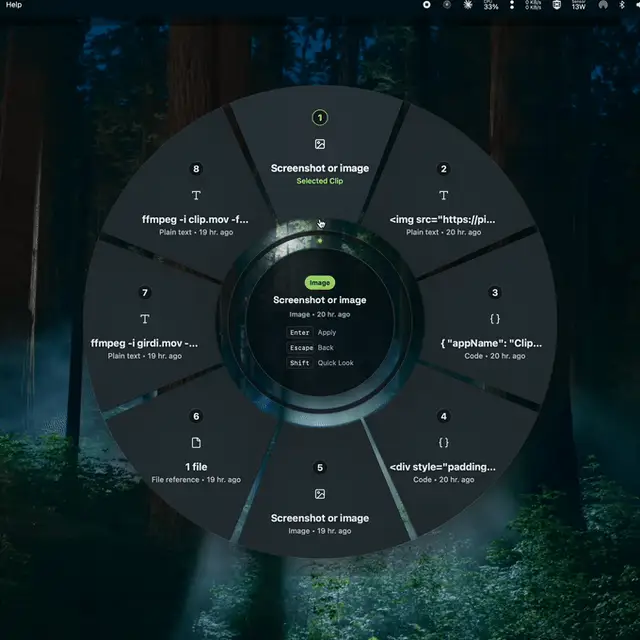
Task: Click 'Code • 20 hr. ago' under div style
Action: [x=443, y=479]
